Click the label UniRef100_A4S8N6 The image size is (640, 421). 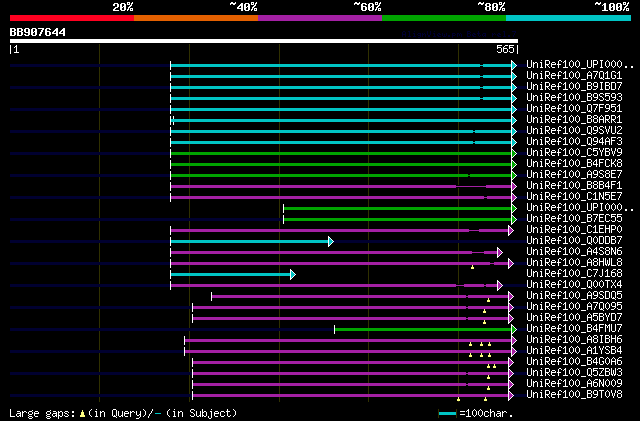(x=574, y=252)
